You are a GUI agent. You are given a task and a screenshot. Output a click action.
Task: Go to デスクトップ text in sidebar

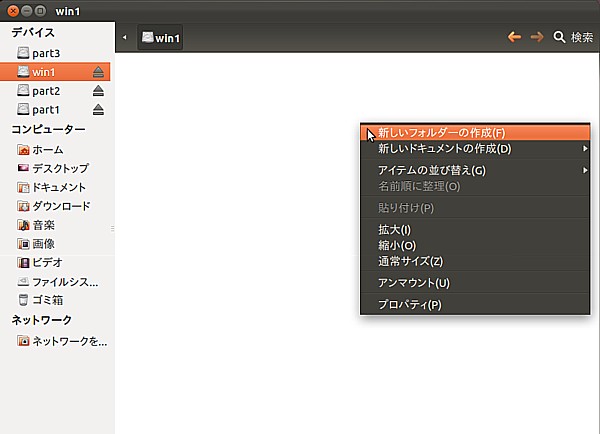(60, 168)
